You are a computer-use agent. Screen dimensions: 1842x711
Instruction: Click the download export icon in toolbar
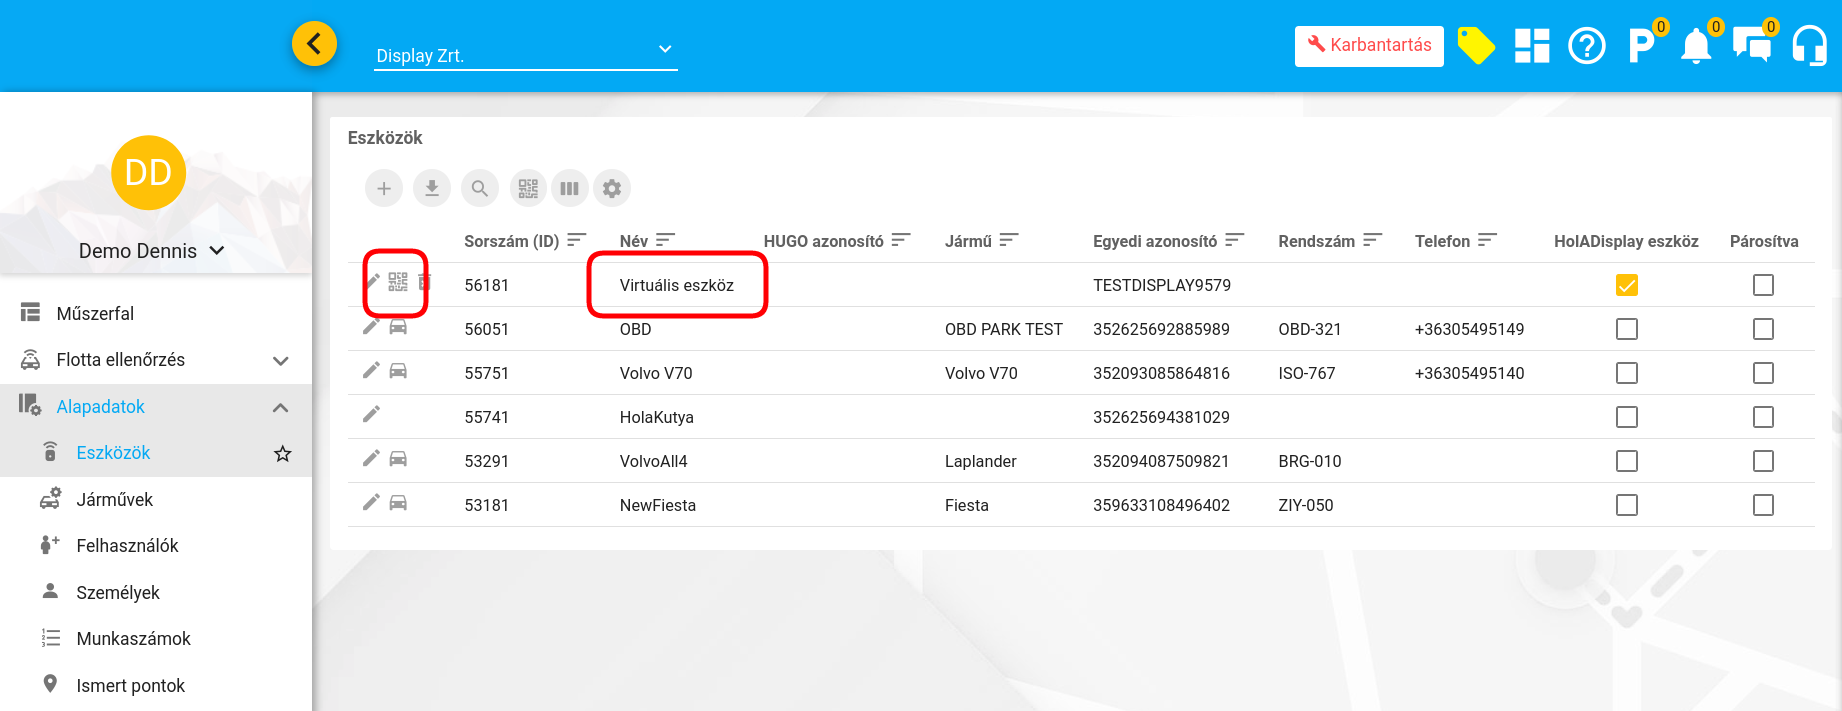432,188
